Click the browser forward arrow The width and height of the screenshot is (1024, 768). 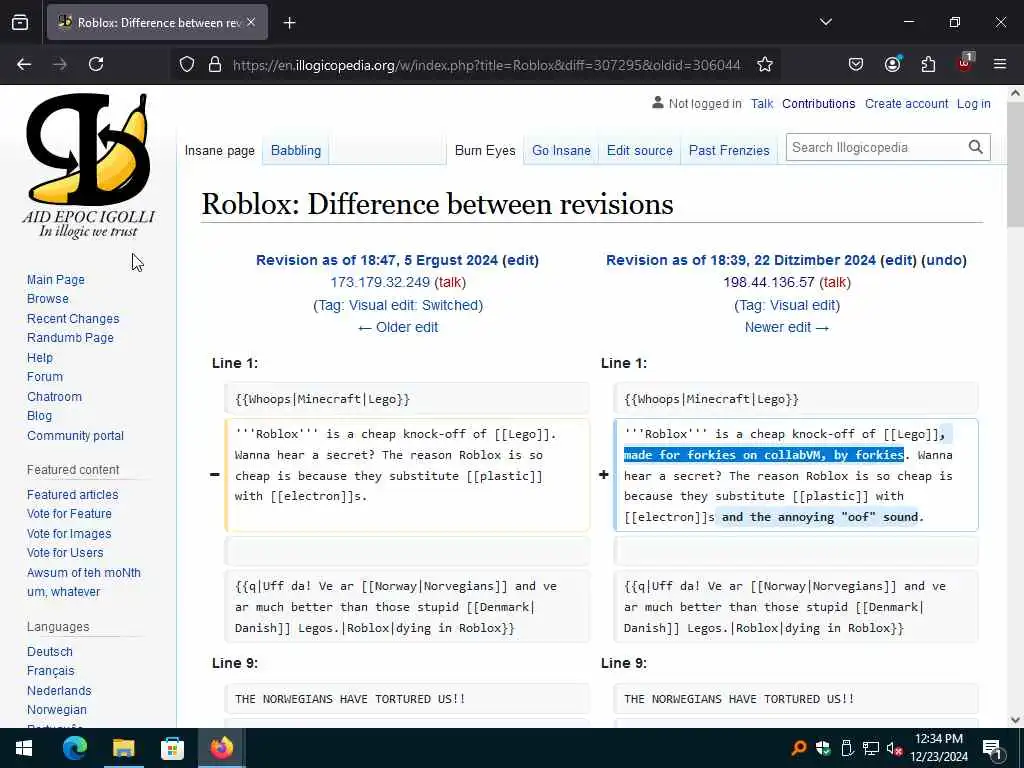(60, 64)
